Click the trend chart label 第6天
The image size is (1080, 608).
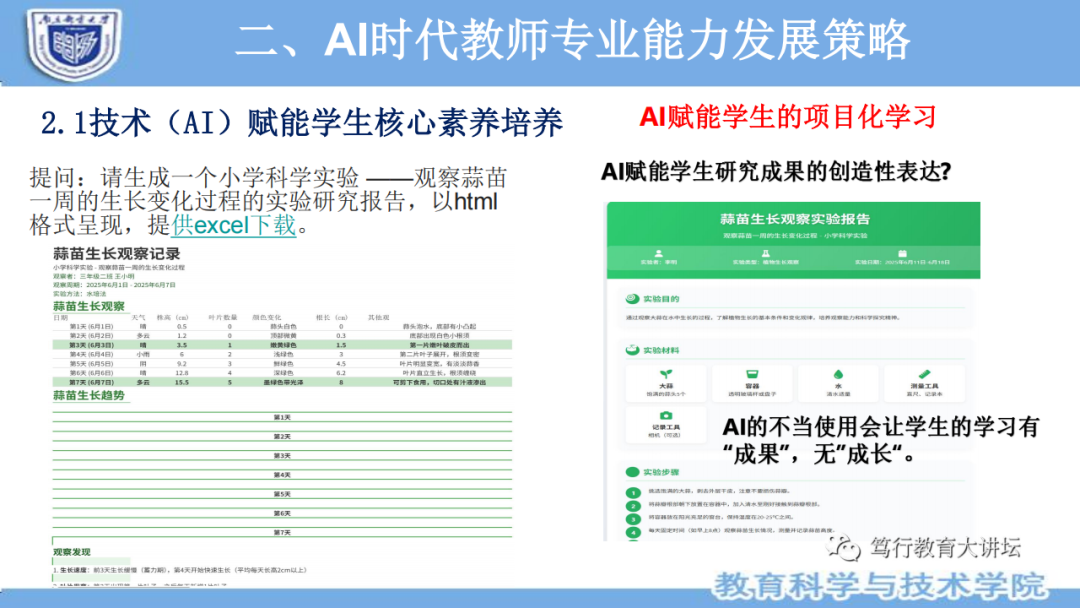(282, 514)
